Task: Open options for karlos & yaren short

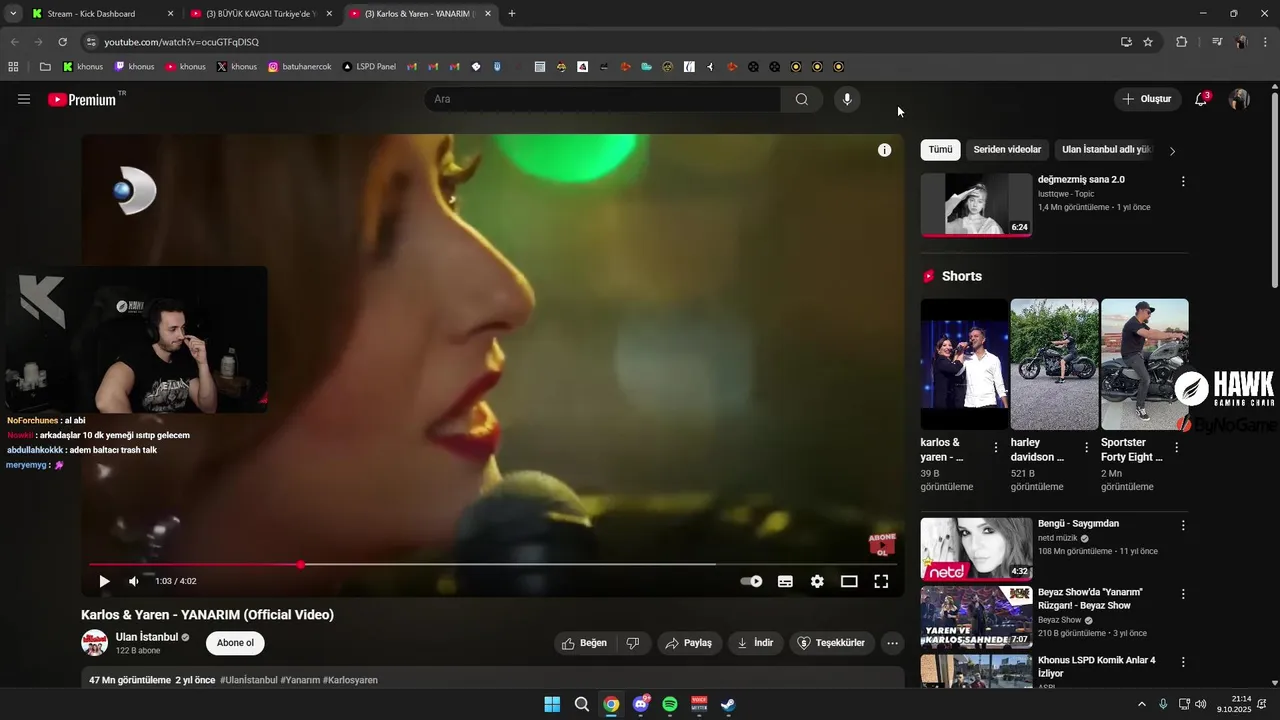Action: coord(995,448)
